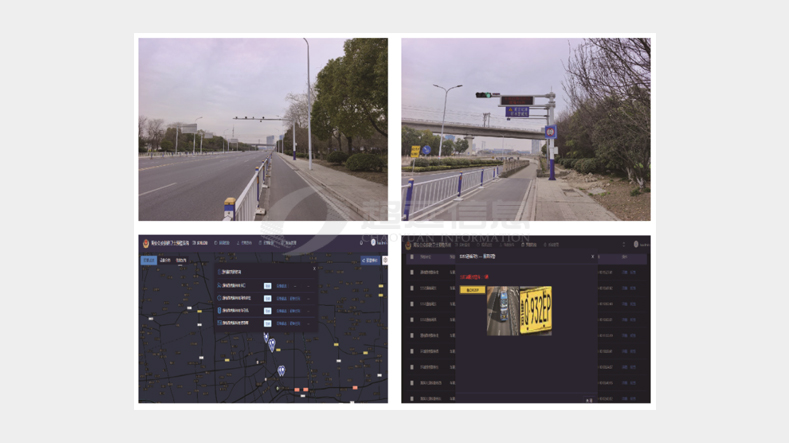Select the highlighted blue tab above the map
The image size is (789, 443).
[149, 260]
